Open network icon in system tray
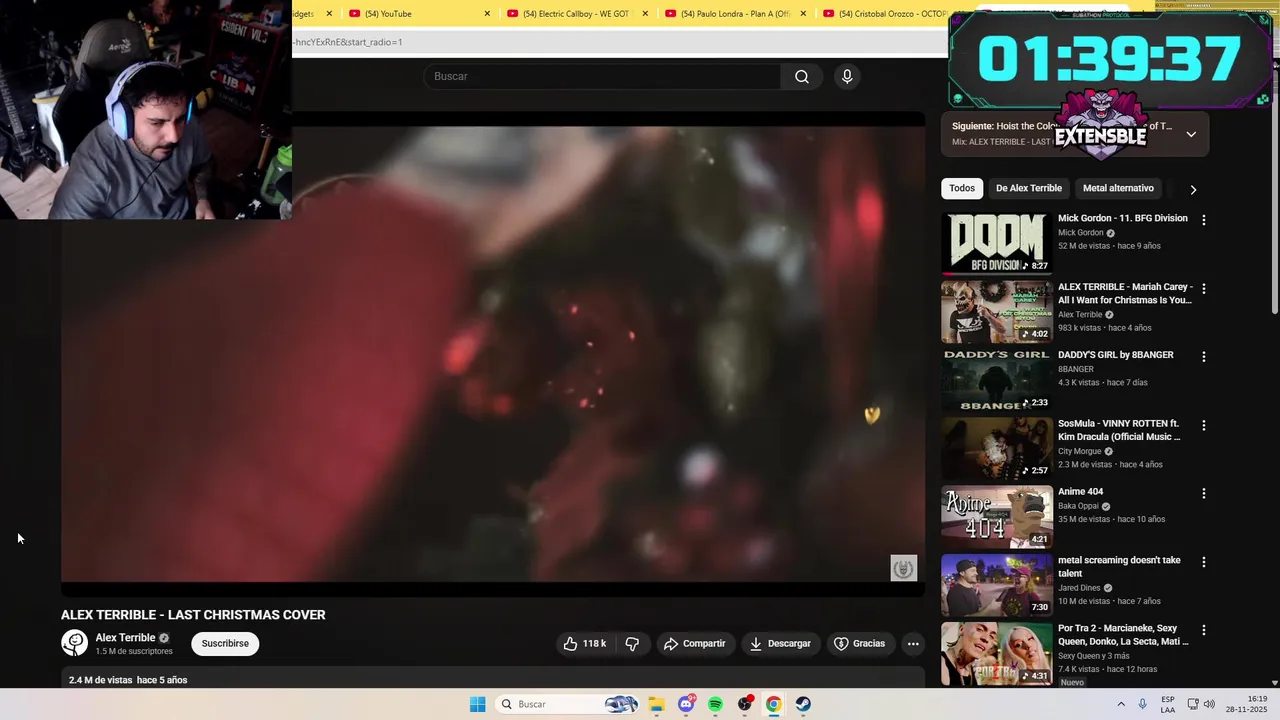 1192,704
